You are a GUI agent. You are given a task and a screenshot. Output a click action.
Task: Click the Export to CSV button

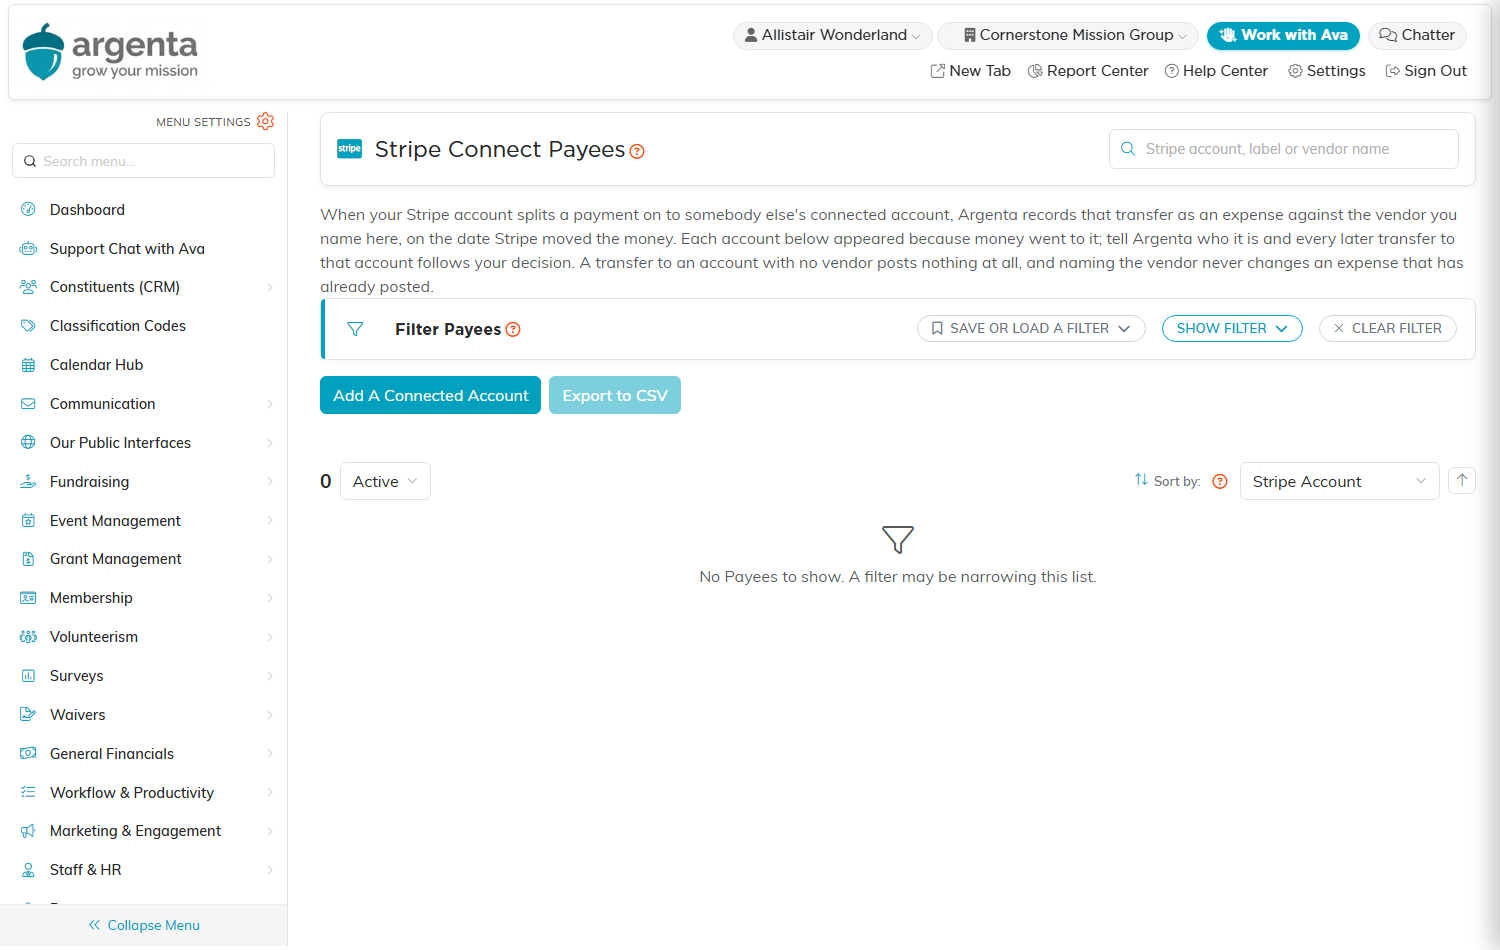coord(615,395)
